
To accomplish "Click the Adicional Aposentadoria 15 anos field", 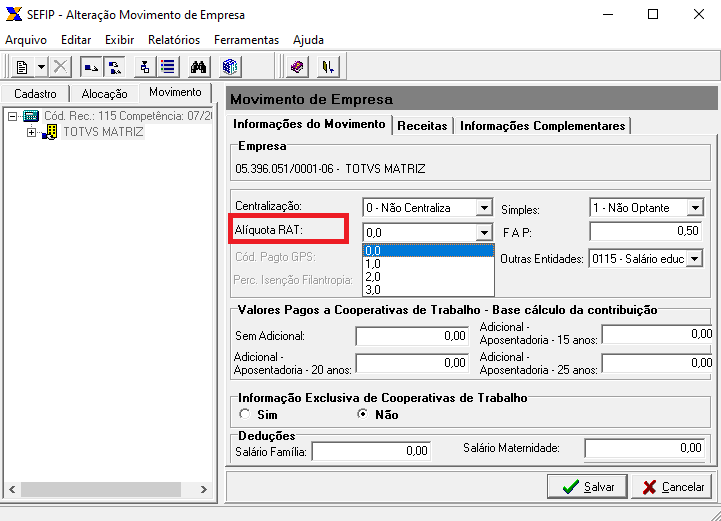I will tap(658, 334).
